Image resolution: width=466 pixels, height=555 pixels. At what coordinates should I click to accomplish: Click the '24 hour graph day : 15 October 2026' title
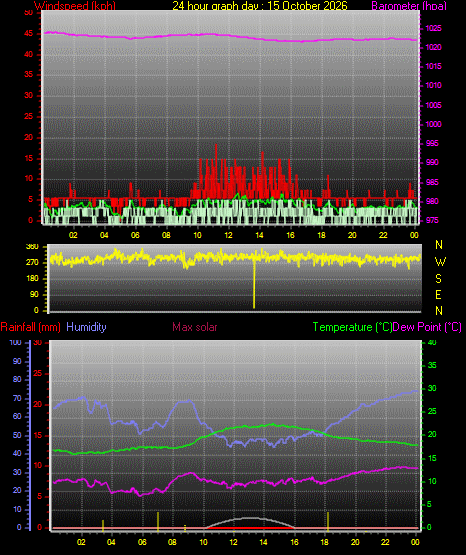(x=260, y=6)
